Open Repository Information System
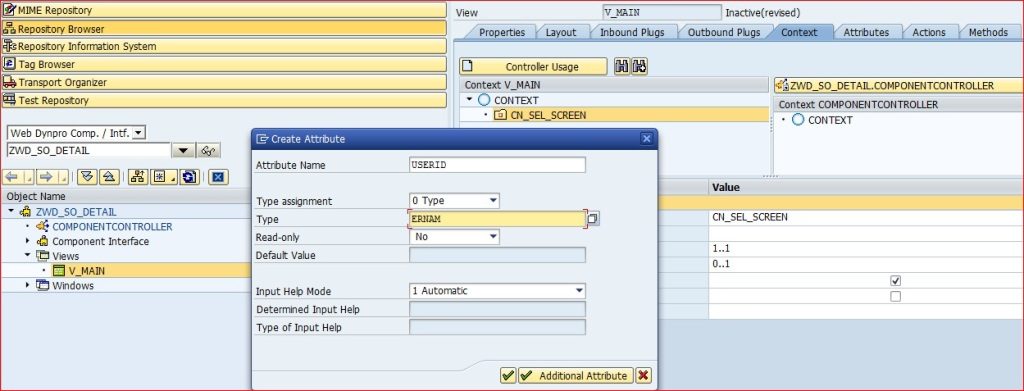This screenshot has height=391, width=1024. tap(224, 46)
